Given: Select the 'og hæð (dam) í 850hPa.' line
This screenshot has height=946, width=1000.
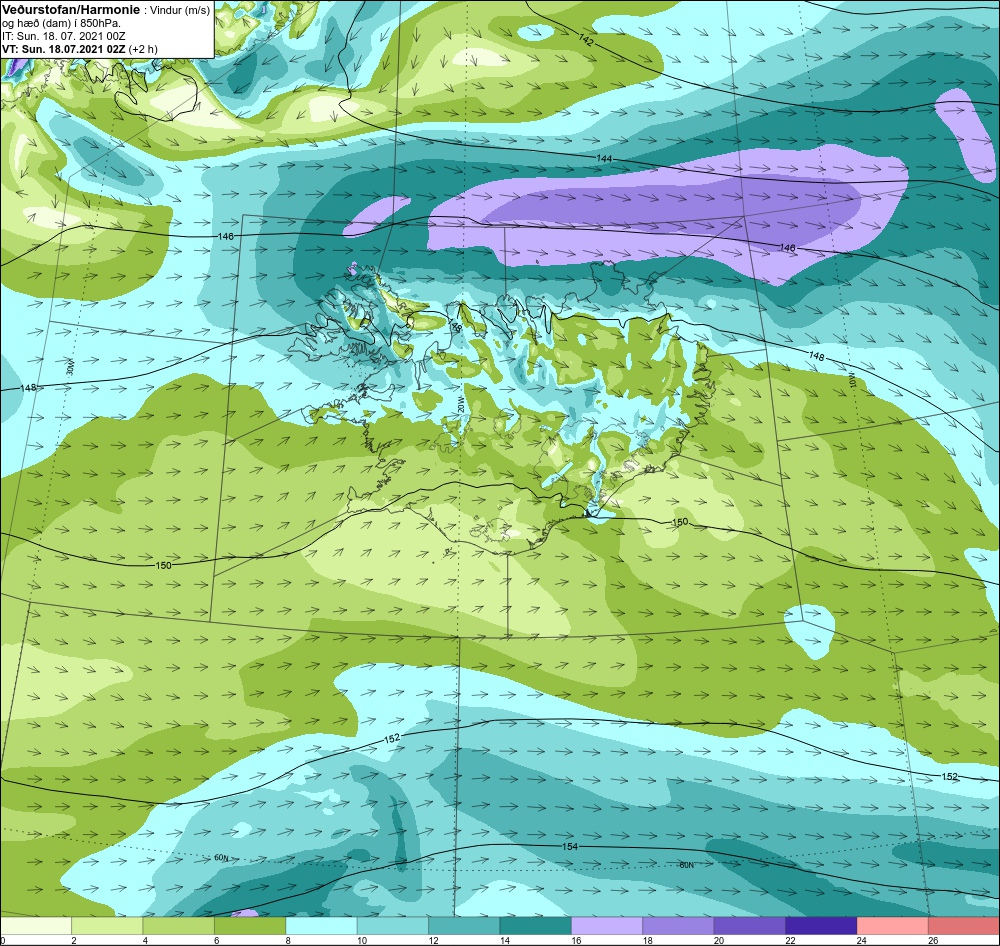Looking at the screenshot, I should (x=61, y=23).
